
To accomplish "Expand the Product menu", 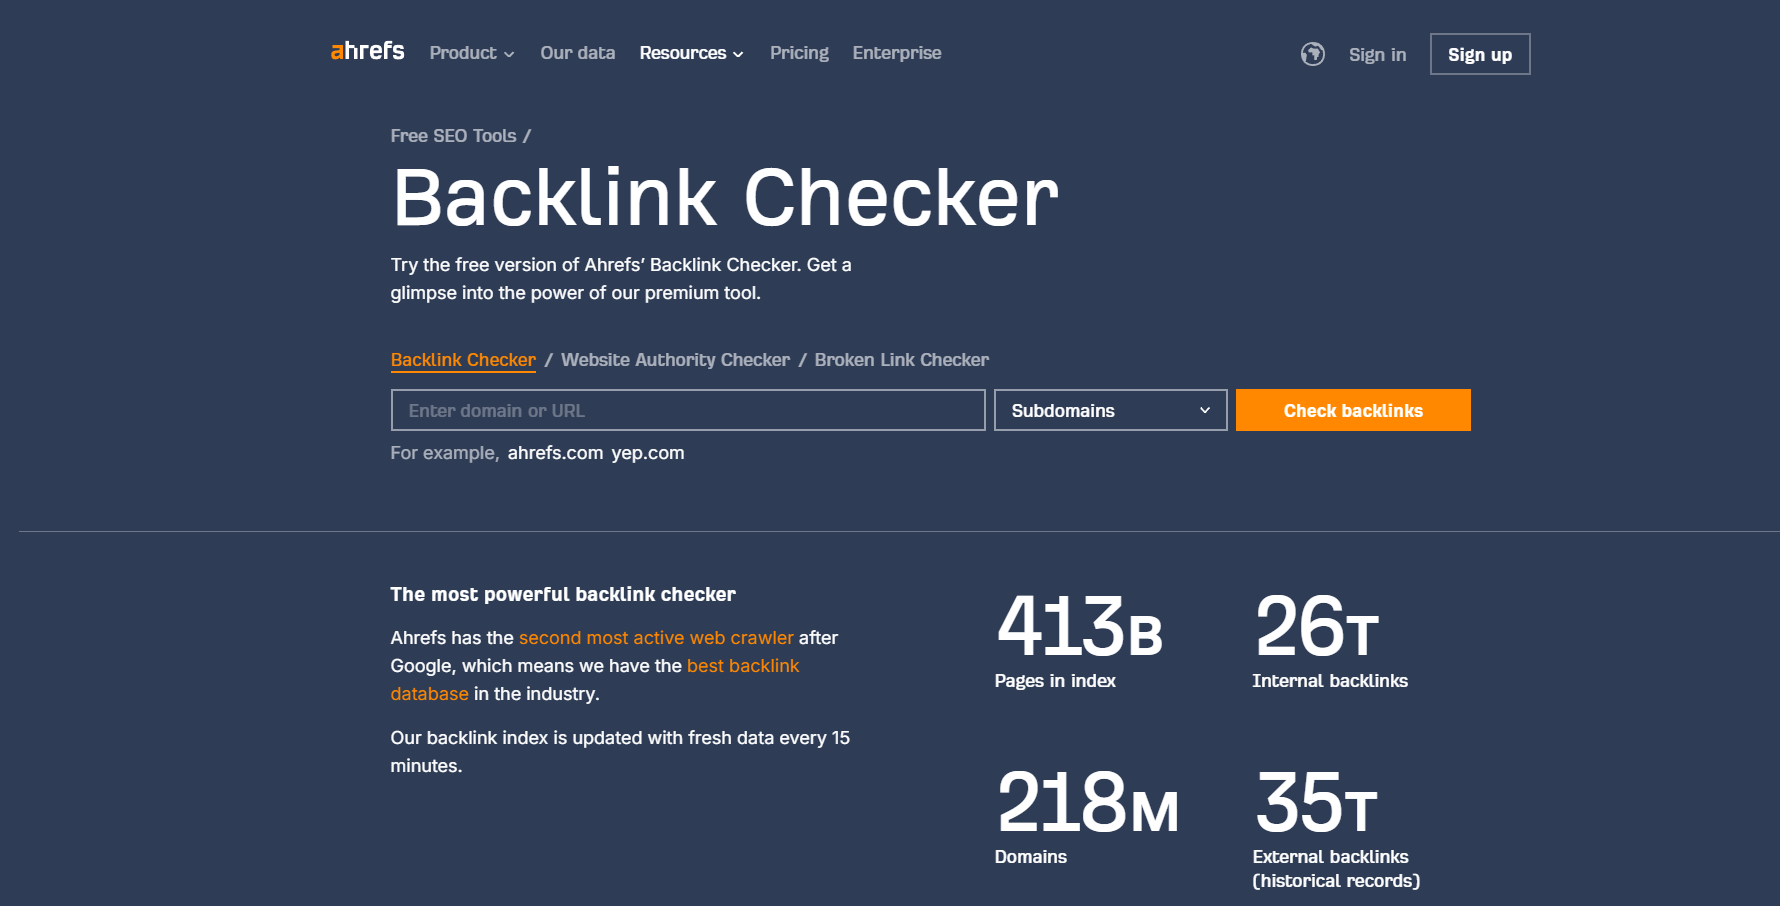I will (x=472, y=53).
